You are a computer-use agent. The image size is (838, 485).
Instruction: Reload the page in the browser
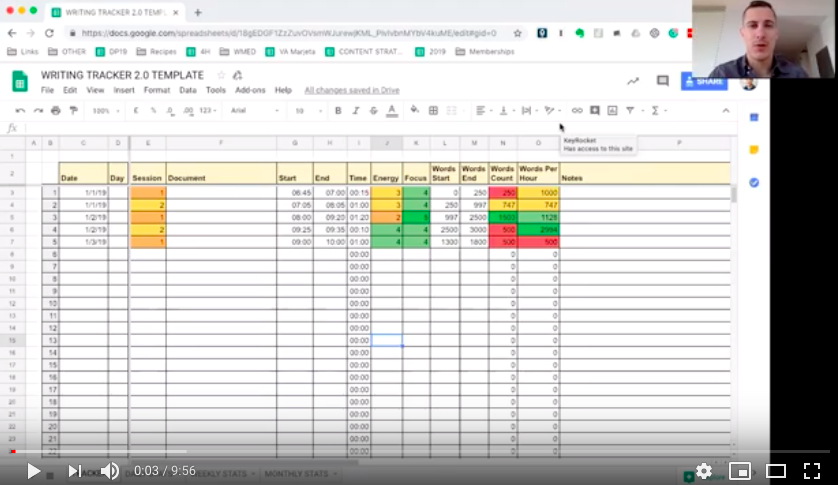[49, 33]
